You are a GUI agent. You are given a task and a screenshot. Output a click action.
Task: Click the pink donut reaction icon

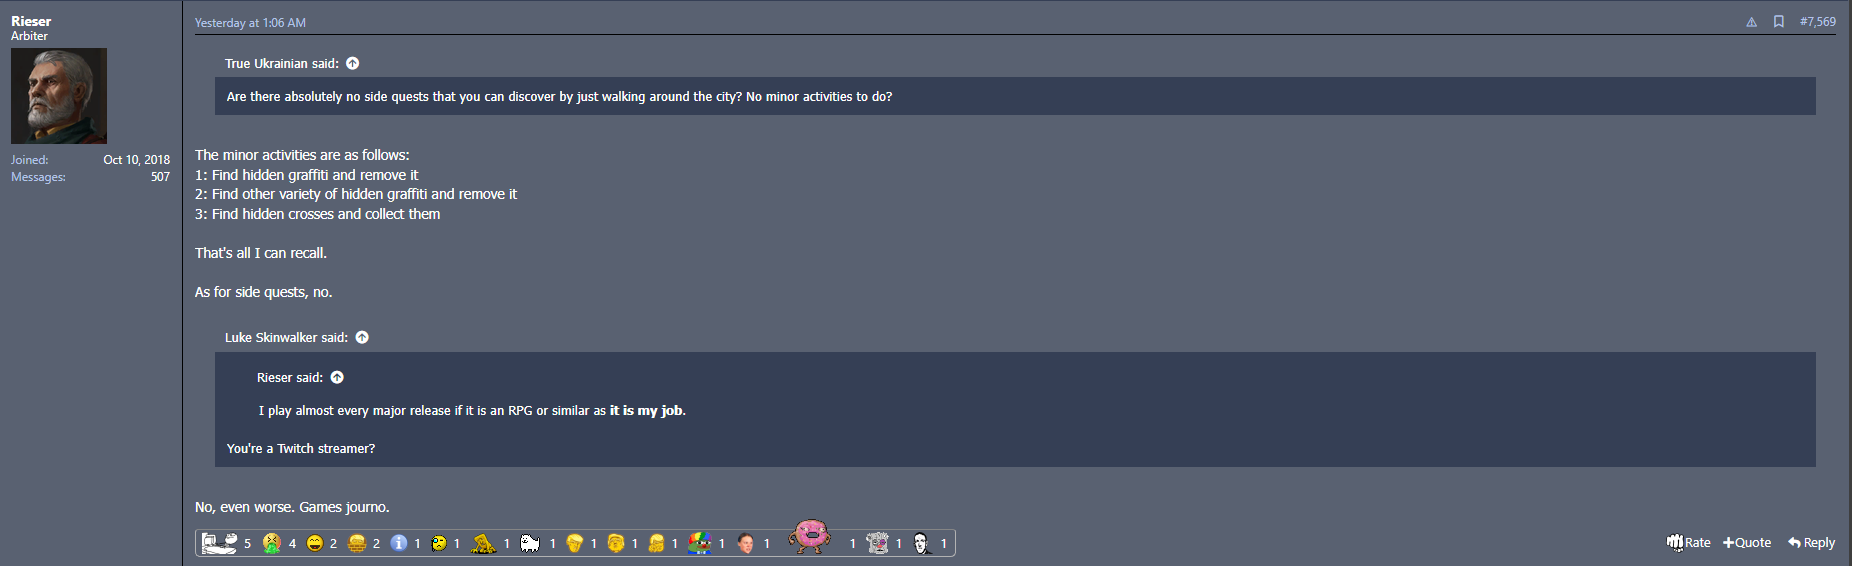point(810,536)
